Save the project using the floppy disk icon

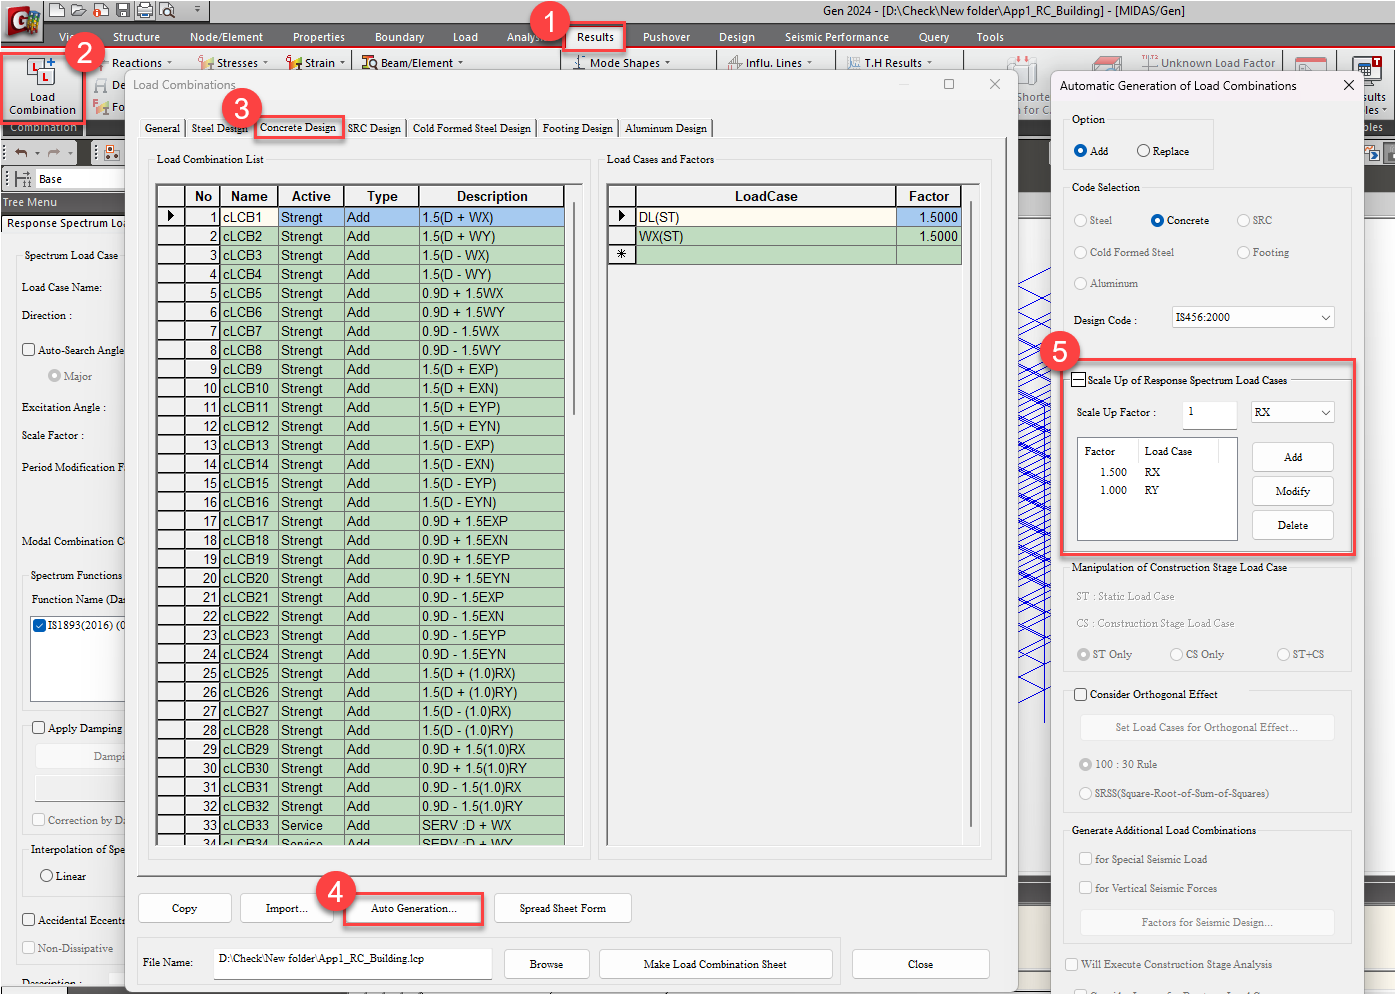(122, 10)
